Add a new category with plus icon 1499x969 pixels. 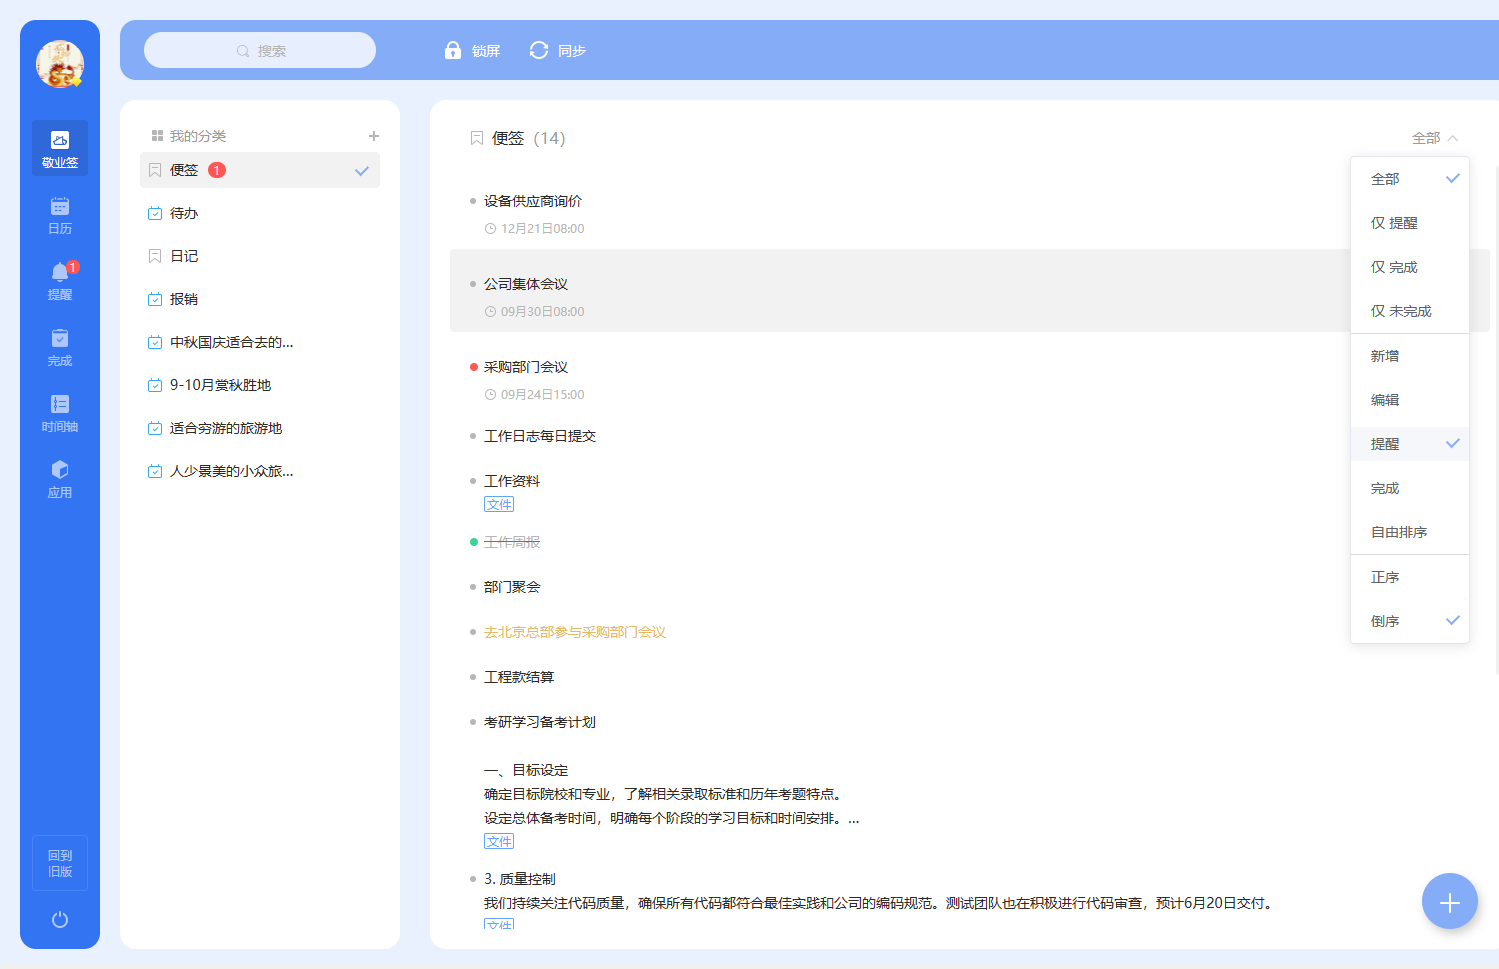click(374, 136)
